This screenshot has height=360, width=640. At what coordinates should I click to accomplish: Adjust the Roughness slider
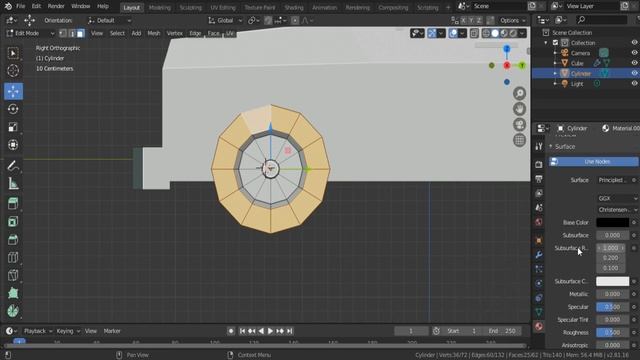612,333
